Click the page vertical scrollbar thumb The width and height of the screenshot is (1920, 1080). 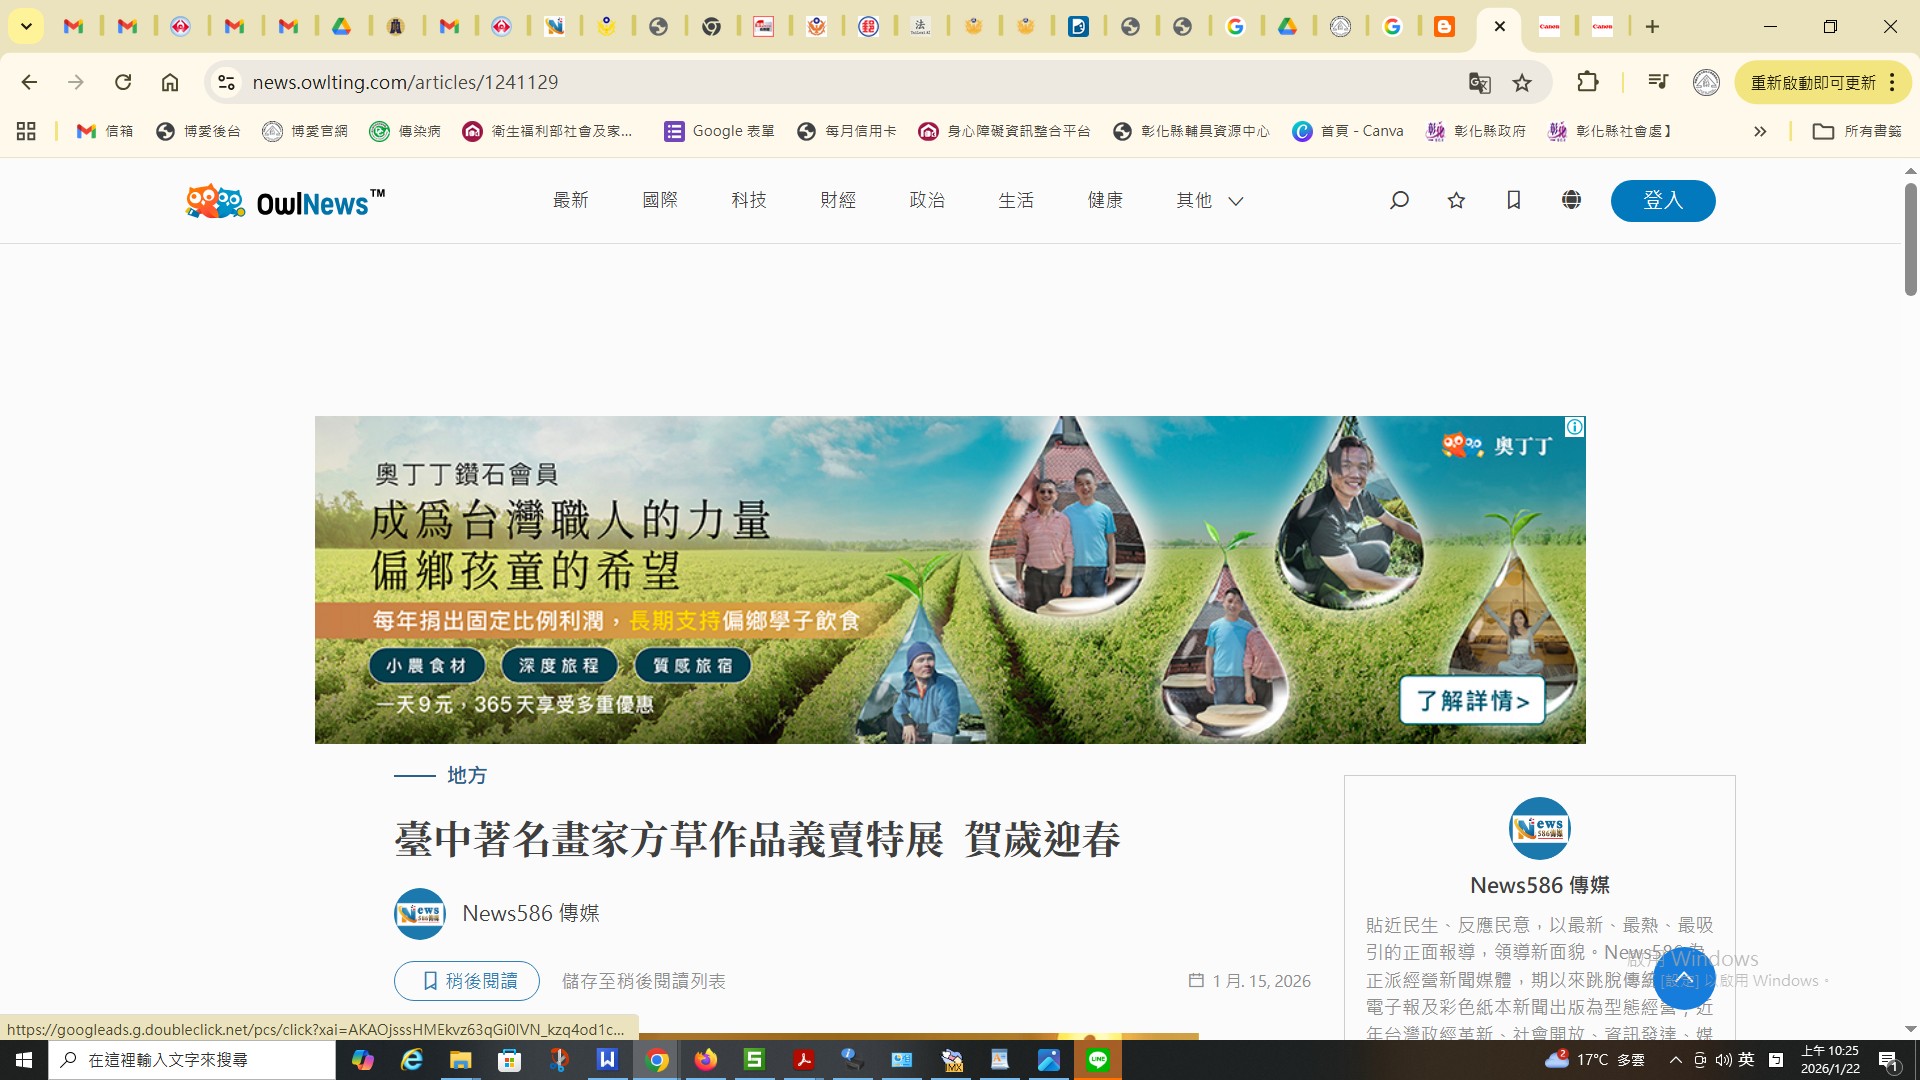1910,240
